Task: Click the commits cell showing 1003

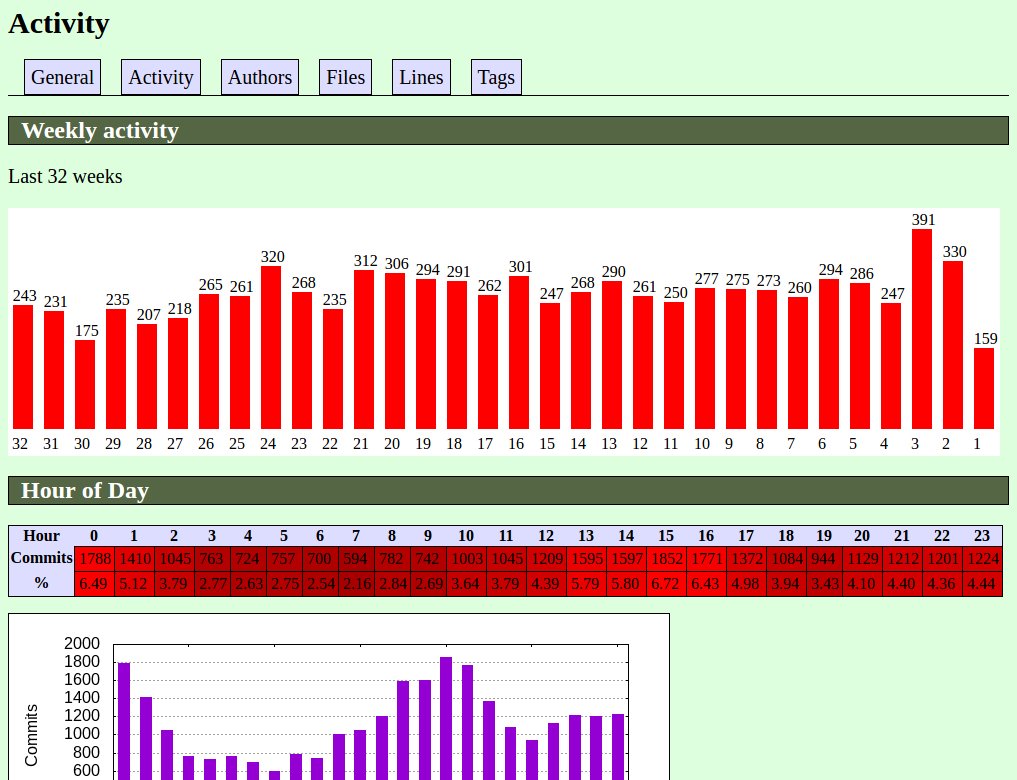Action: click(x=466, y=558)
